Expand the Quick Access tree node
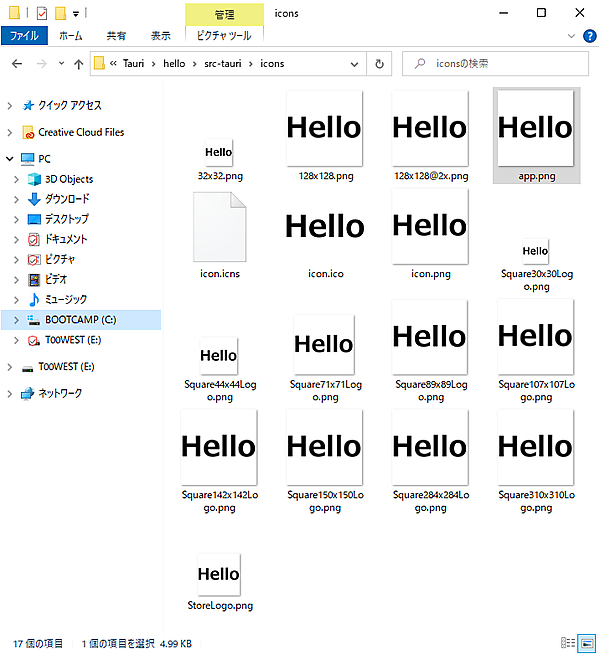Viewport: 600px width, 654px height. point(10,105)
